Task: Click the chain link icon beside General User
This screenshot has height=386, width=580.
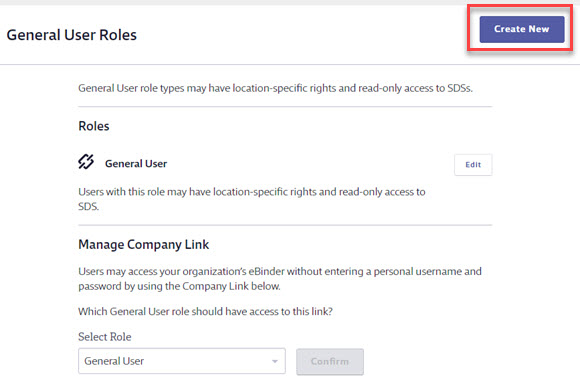Action: (x=86, y=162)
